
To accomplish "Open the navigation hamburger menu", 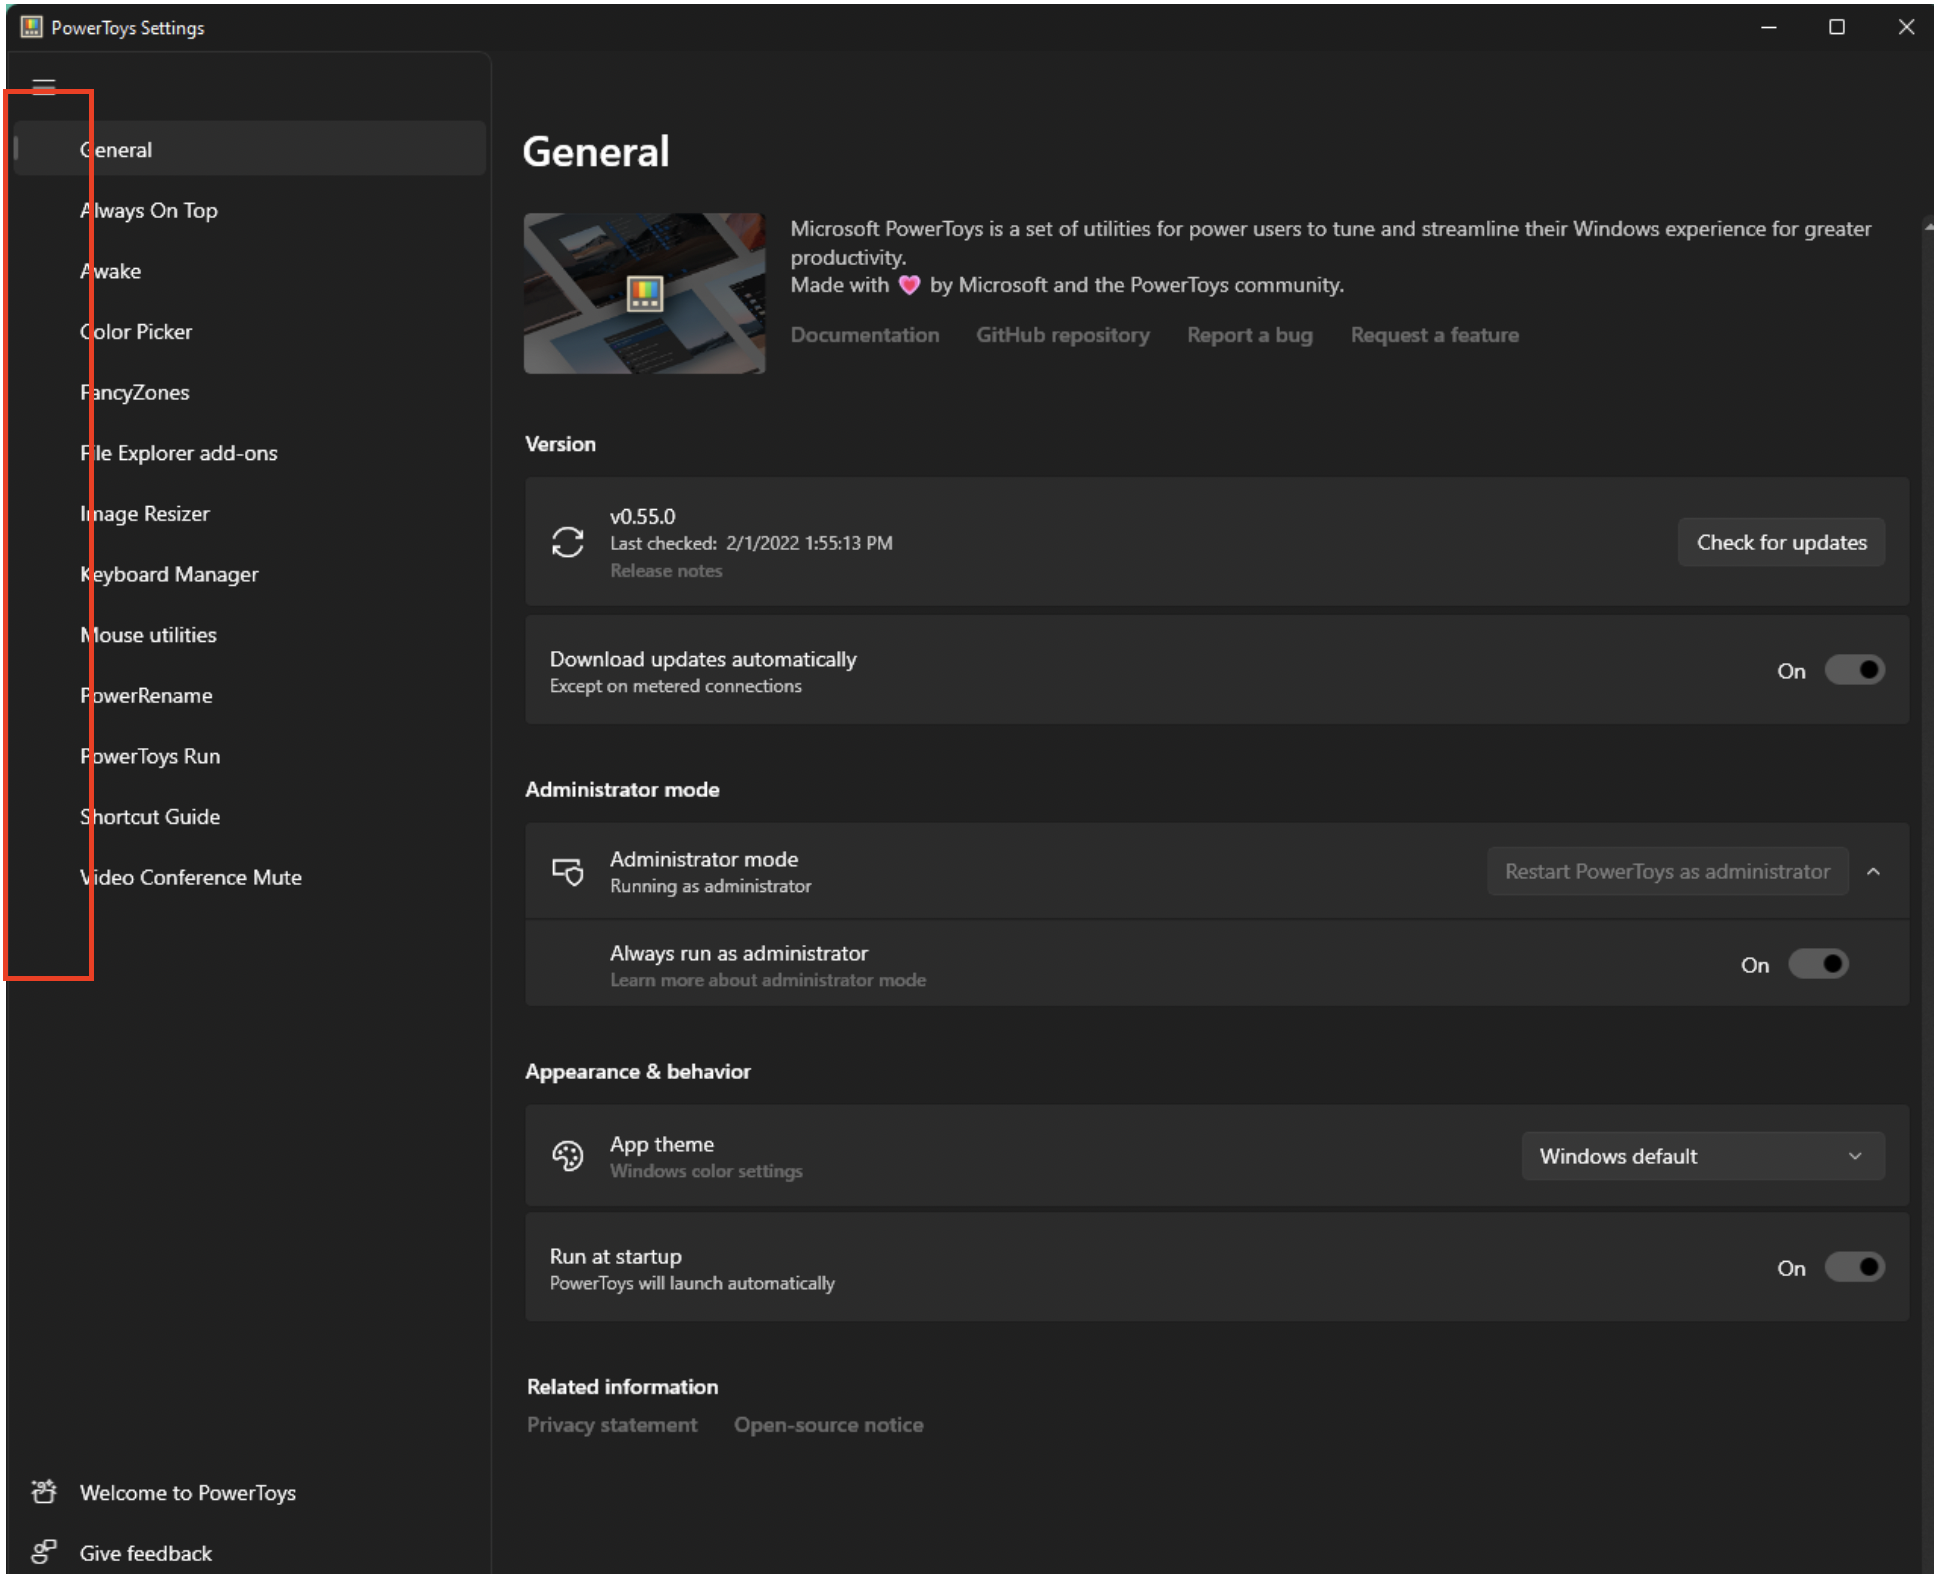I will [x=43, y=85].
